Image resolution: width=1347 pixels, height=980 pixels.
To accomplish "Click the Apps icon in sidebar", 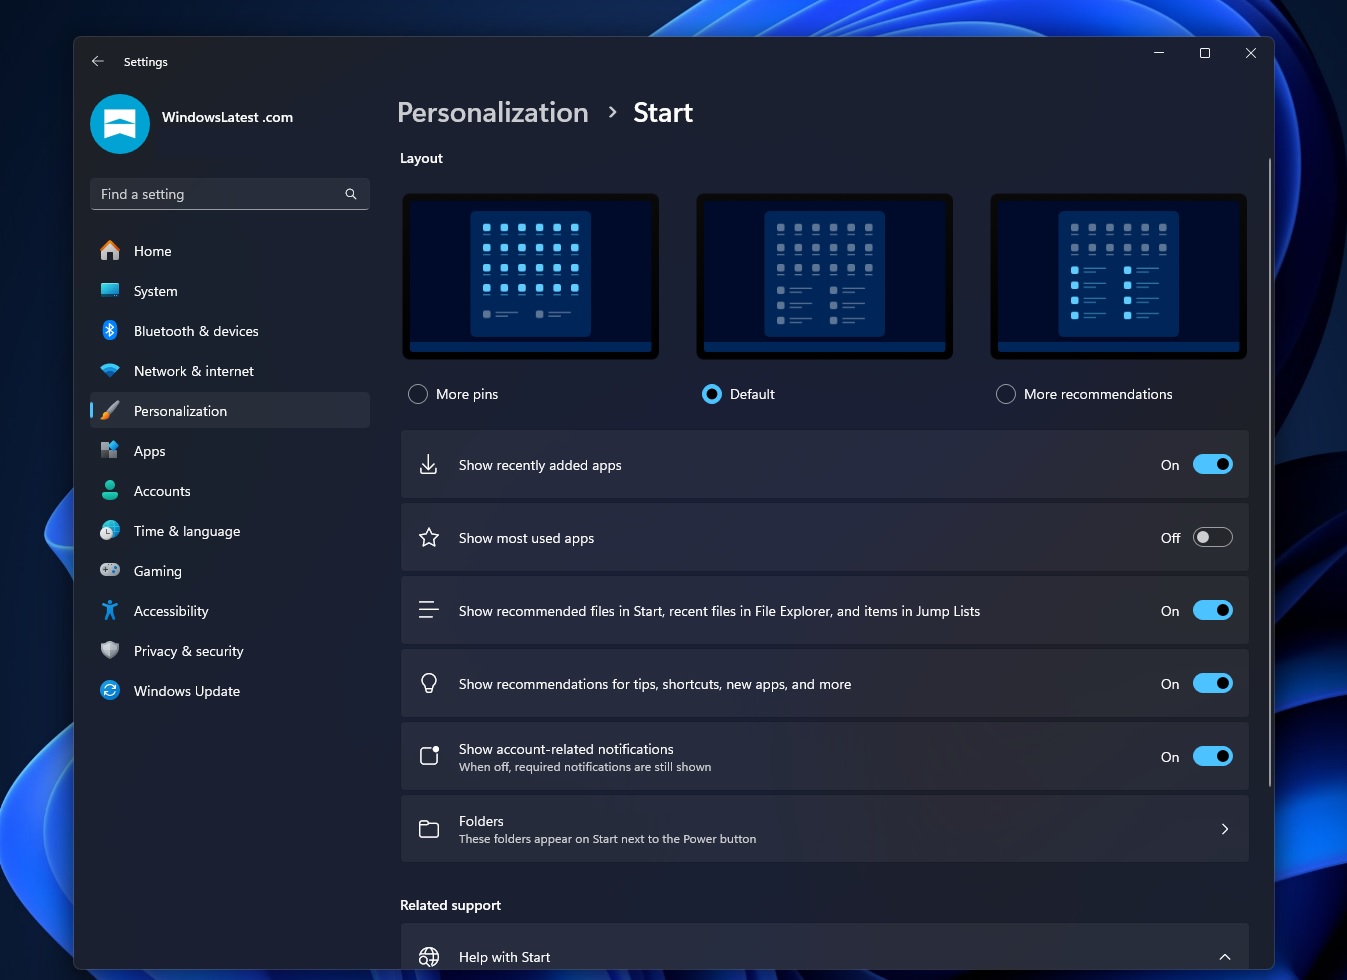I will (x=110, y=451).
